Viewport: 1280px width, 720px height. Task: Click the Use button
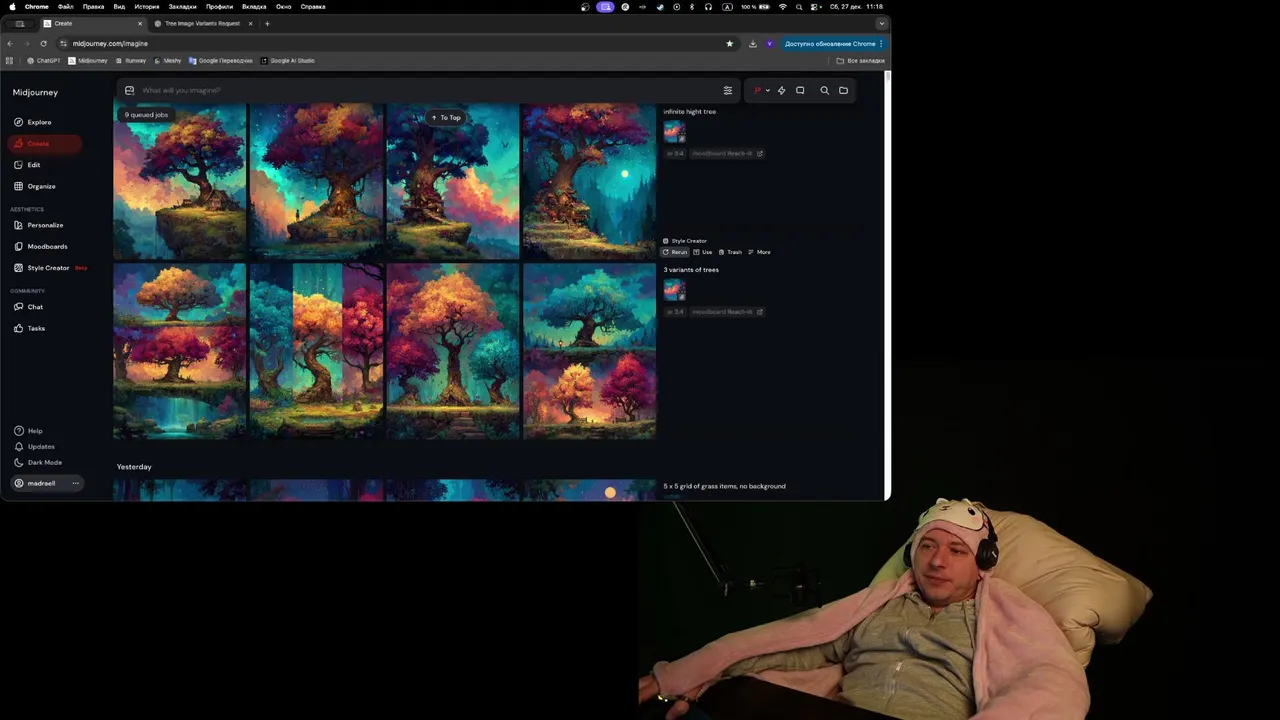pyautogui.click(x=703, y=252)
